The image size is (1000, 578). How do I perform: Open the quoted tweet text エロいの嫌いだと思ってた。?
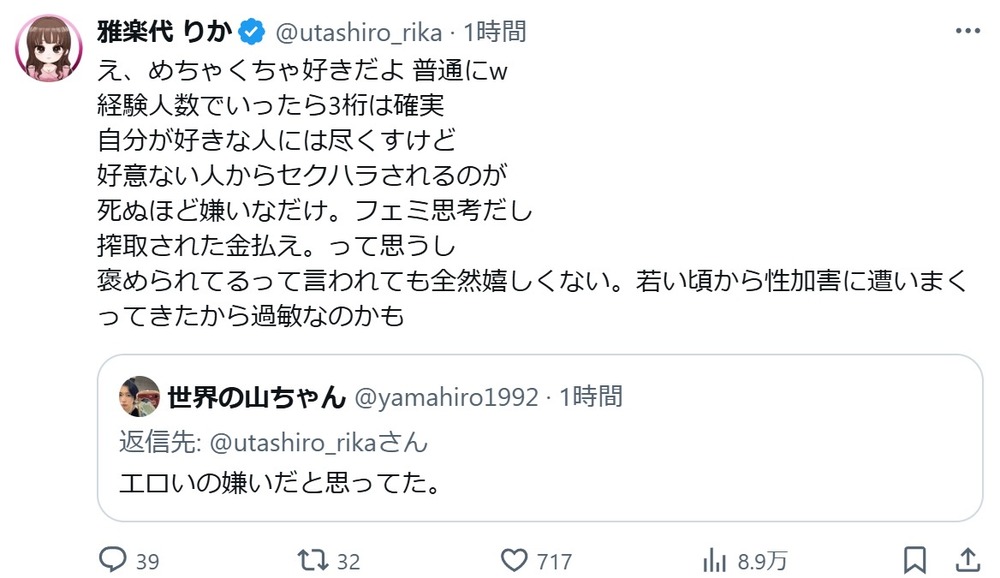(x=280, y=482)
